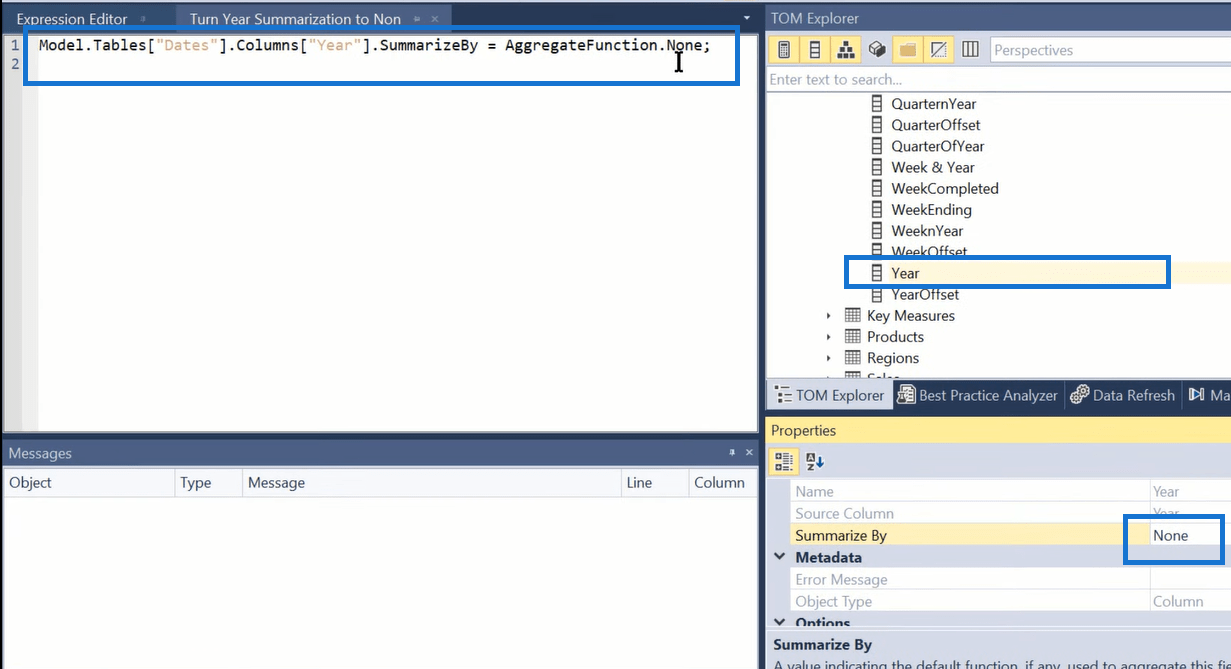This screenshot has width=1231, height=669.
Task: Switch properties to categorized view
Action: [x=784, y=461]
